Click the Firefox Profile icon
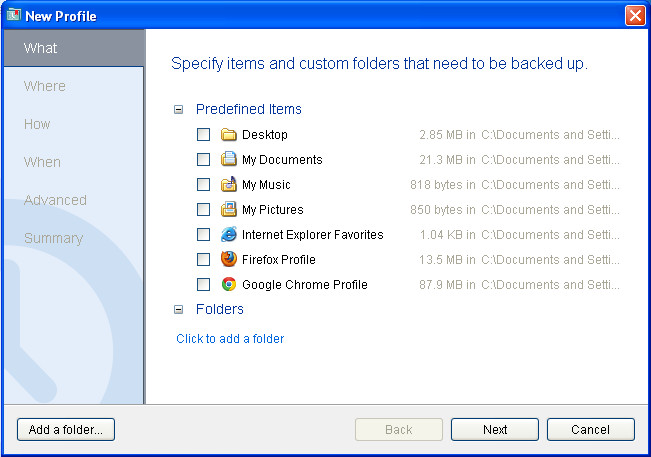The image size is (651, 457). tap(228, 260)
